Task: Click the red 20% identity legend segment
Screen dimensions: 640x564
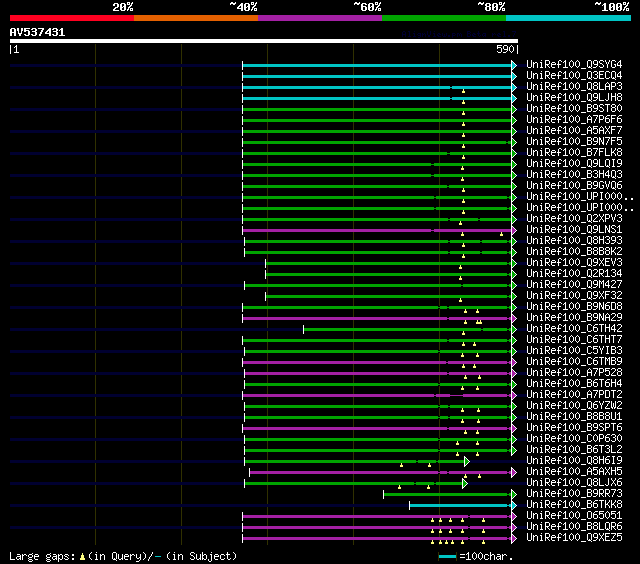Action: point(72,18)
